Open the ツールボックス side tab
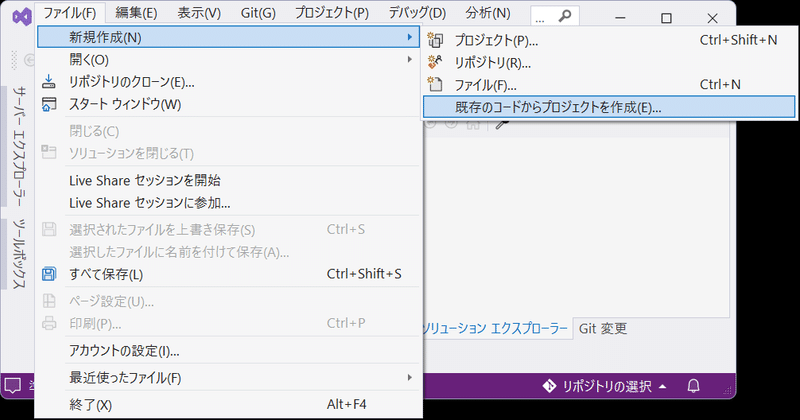The width and height of the screenshot is (800, 420). pyautogui.click(x=19, y=254)
